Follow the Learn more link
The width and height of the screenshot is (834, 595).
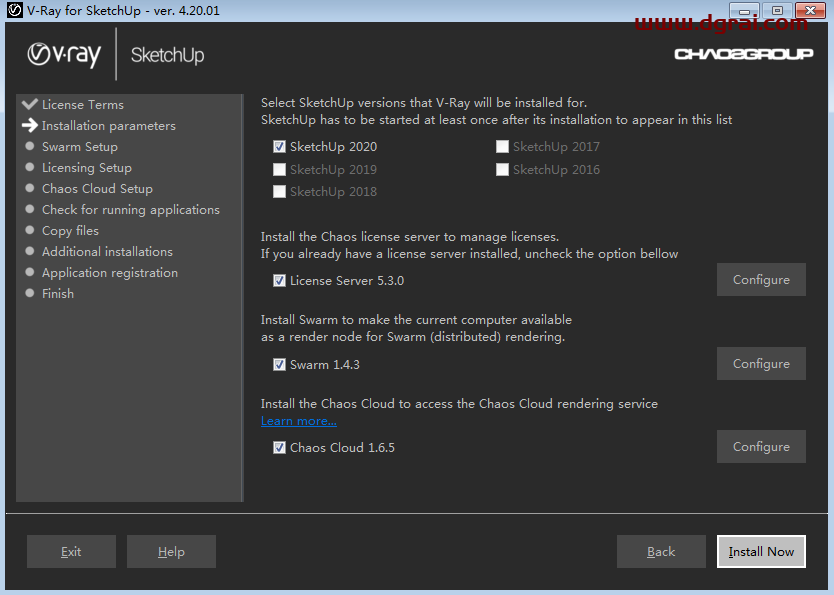point(298,421)
